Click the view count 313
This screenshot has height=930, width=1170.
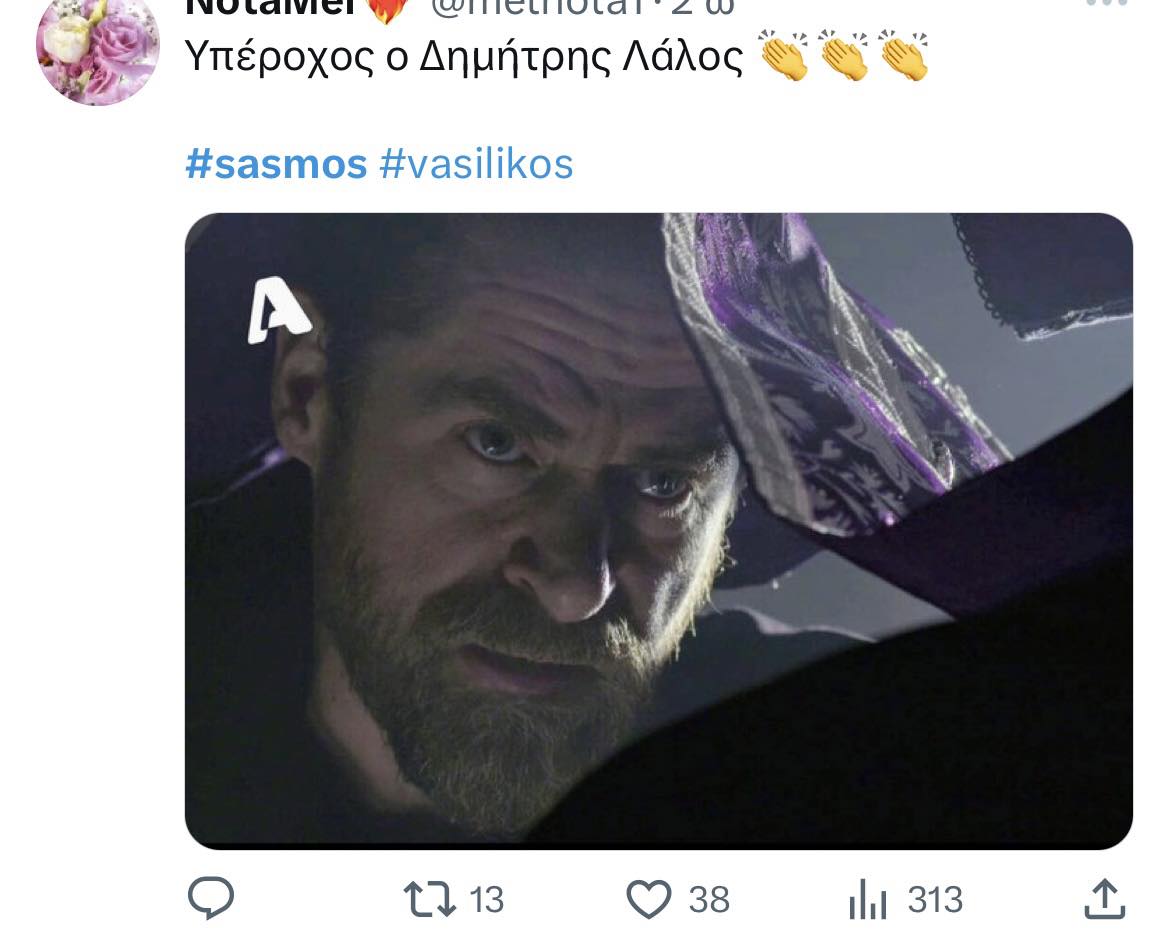coord(935,899)
